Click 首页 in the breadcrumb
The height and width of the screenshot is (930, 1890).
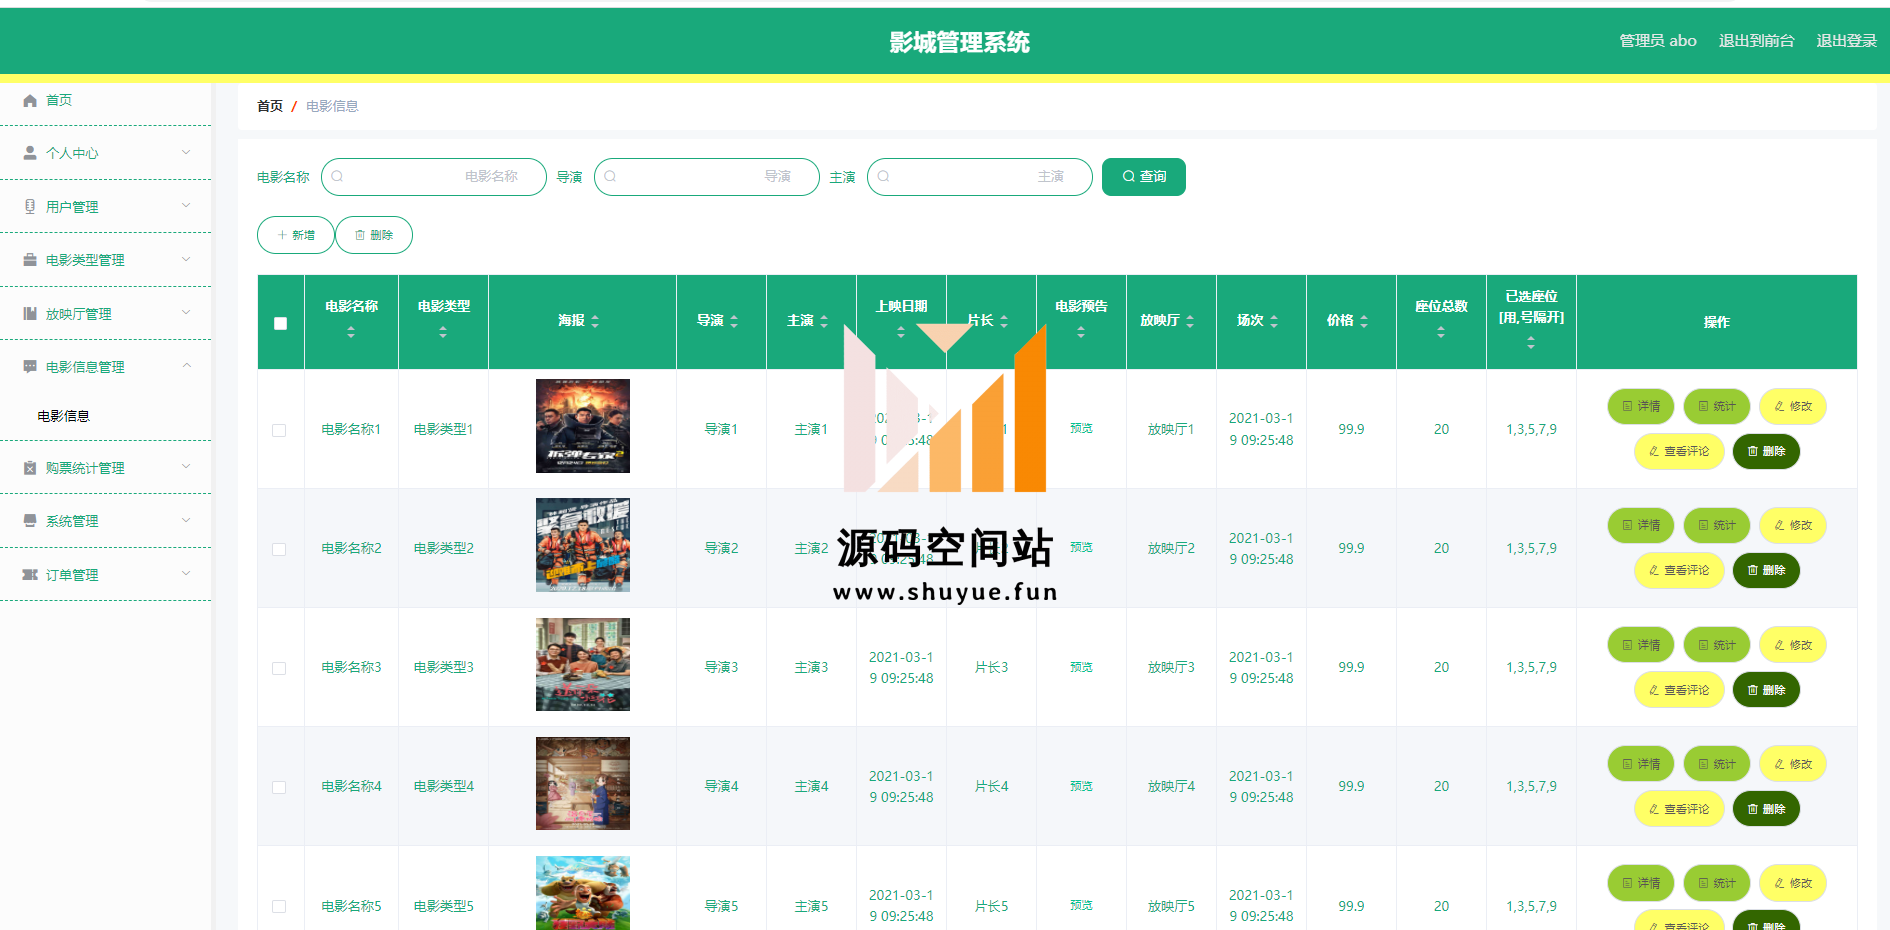270,106
